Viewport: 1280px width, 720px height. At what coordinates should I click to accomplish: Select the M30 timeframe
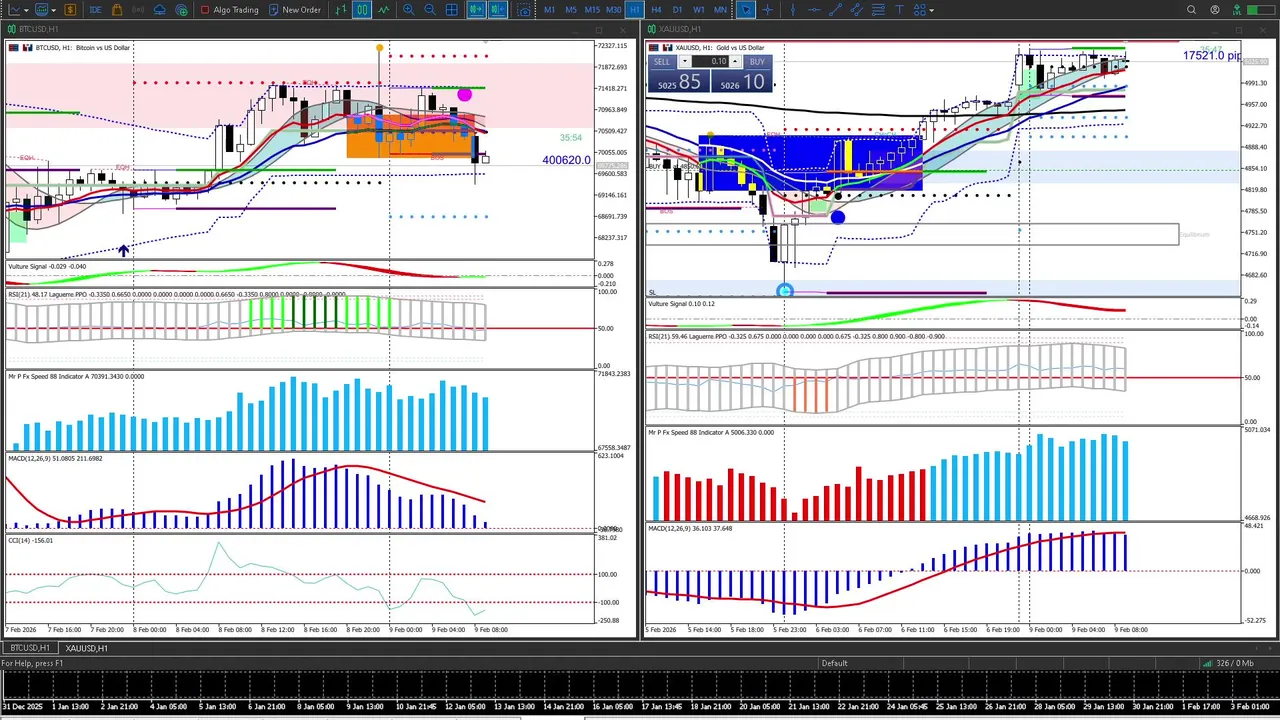point(614,10)
